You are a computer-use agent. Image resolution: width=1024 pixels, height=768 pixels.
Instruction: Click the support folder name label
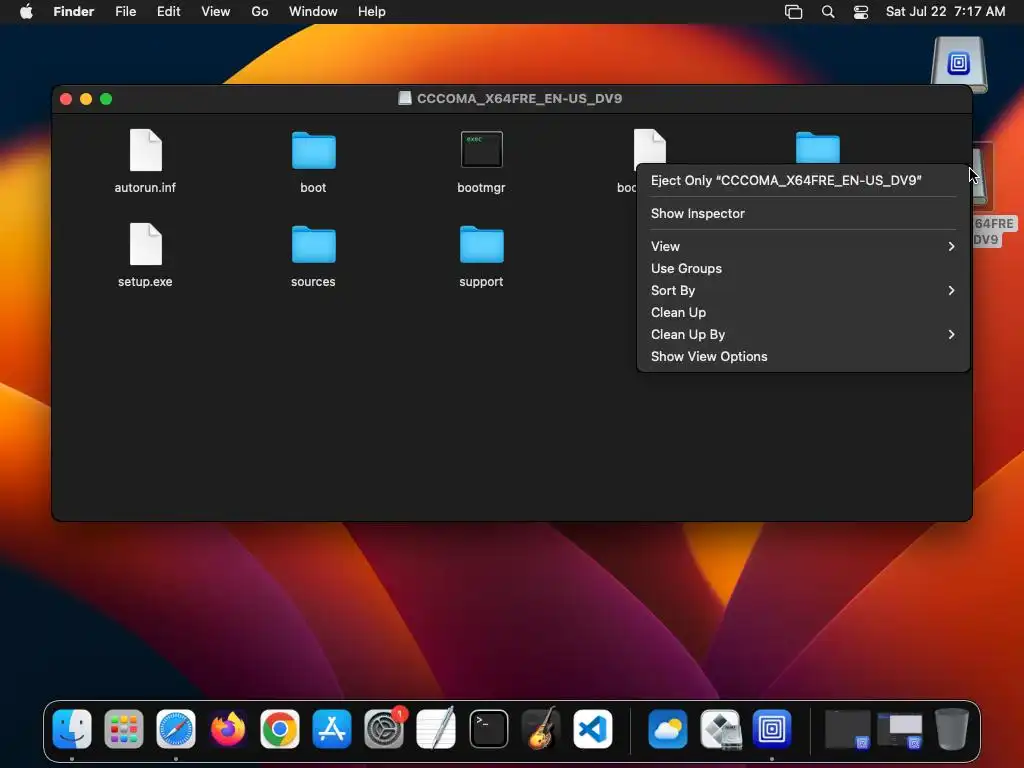[x=481, y=281]
